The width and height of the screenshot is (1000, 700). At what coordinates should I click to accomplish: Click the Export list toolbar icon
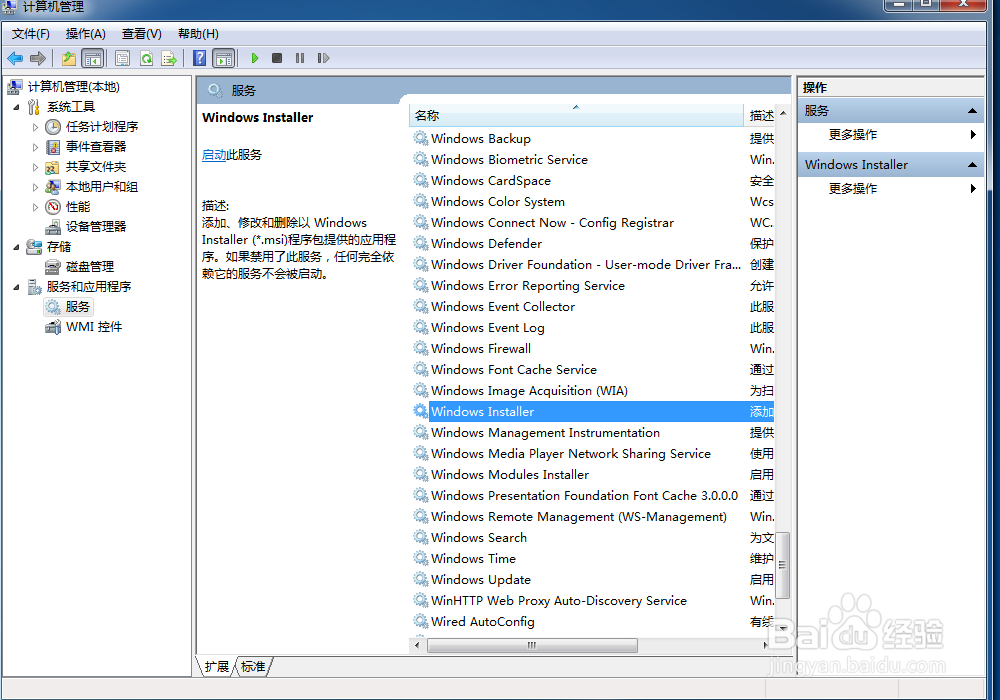169,59
